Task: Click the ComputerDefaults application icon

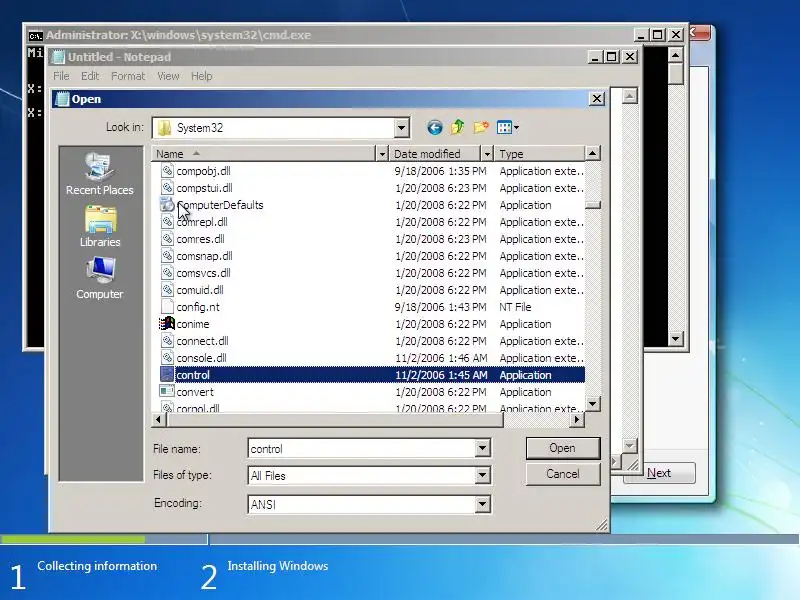Action: pyautogui.click(x=167, y=205)
